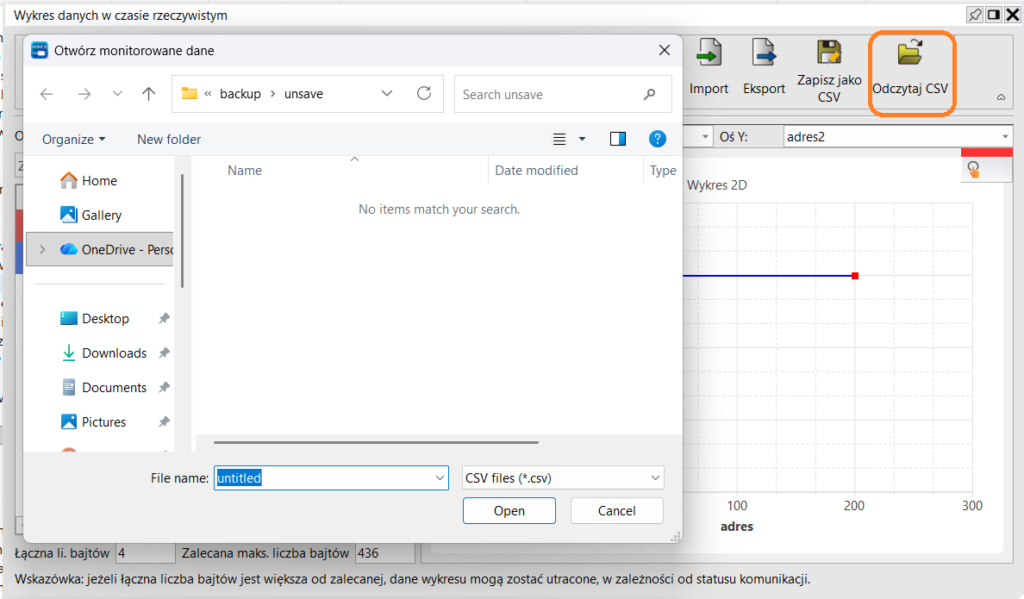Open the Organize menu
The width and height of the screenshot is (1024, 599).
click(x=73, y=139)
